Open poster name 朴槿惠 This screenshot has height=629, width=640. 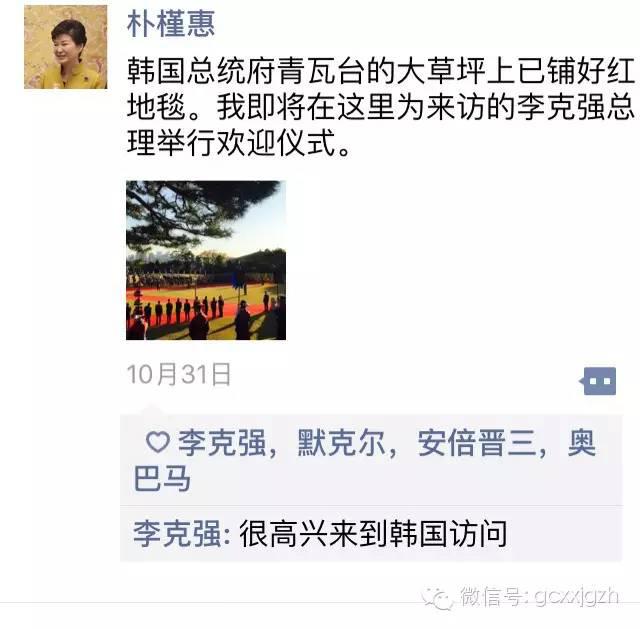171,24
